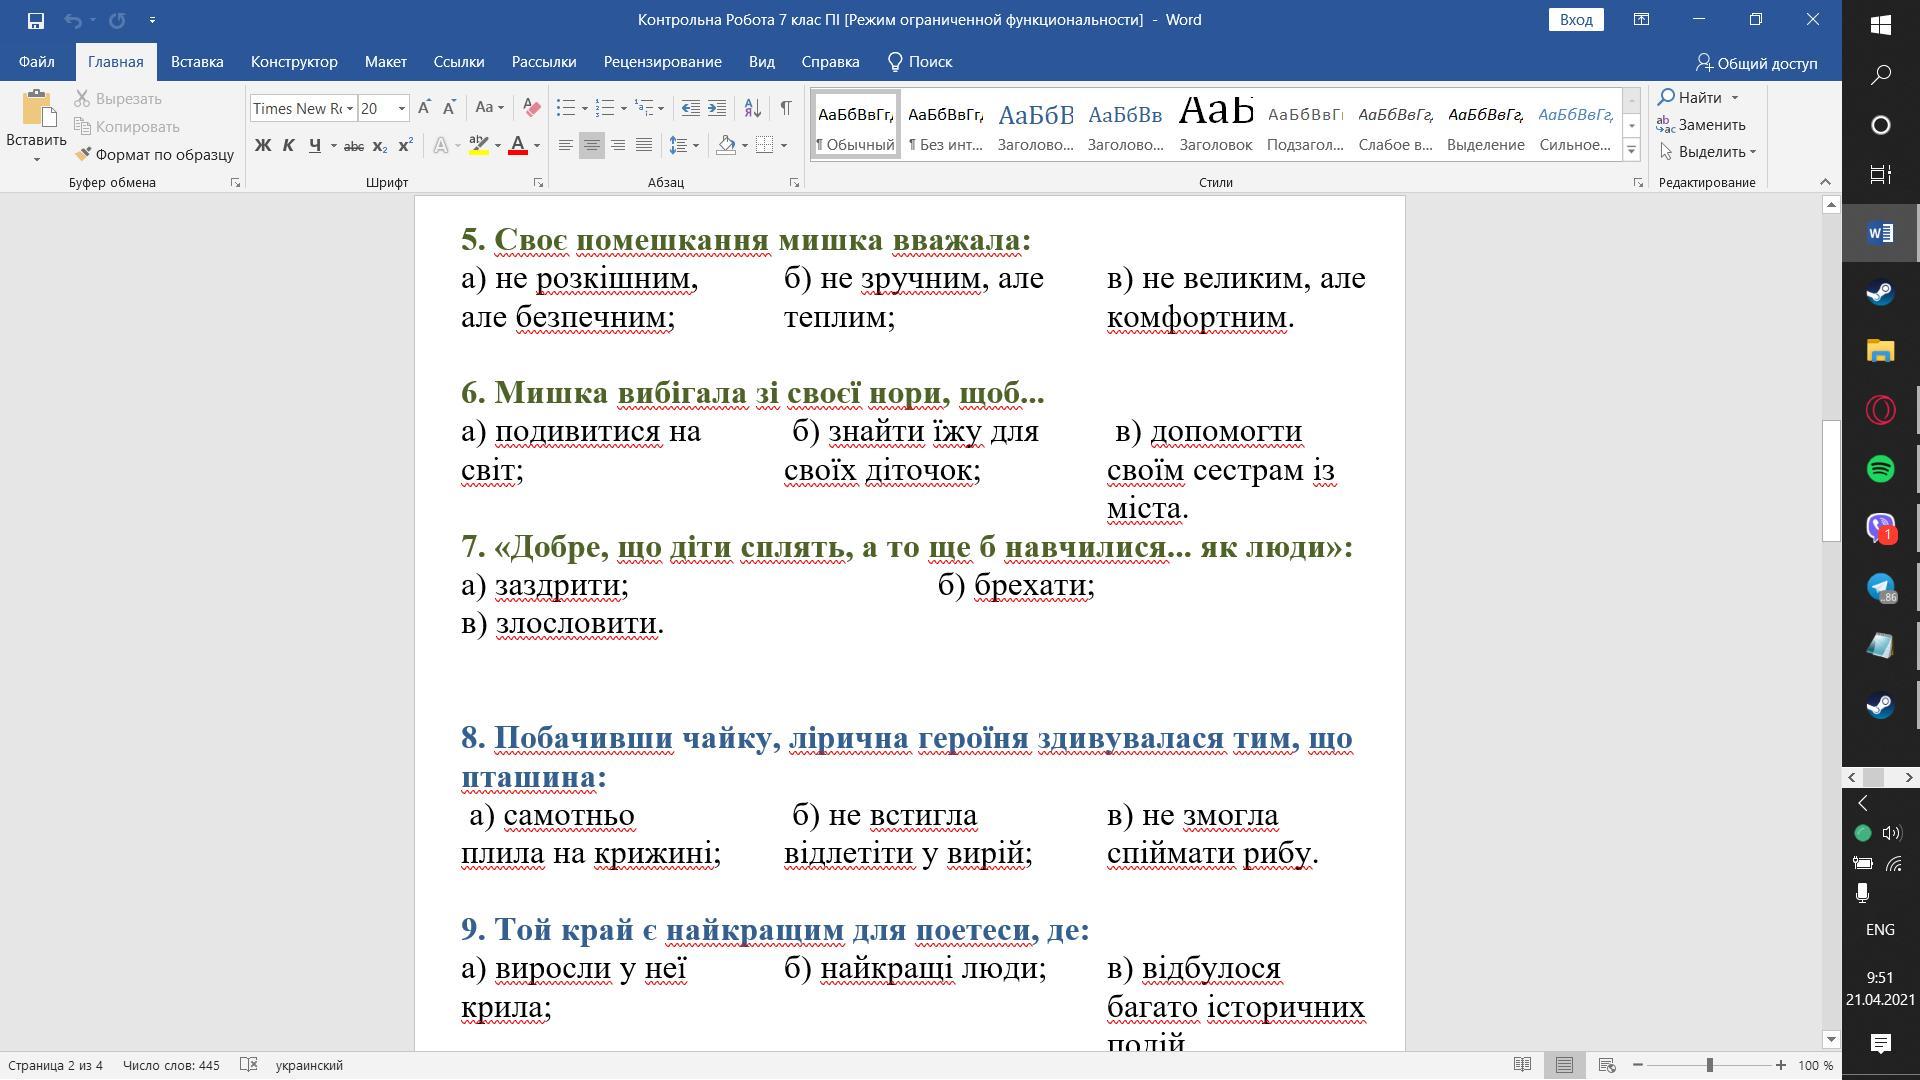The image size is (1920, 1080).
Task: Open font color dropdown arrow
Action: (537, 146)
